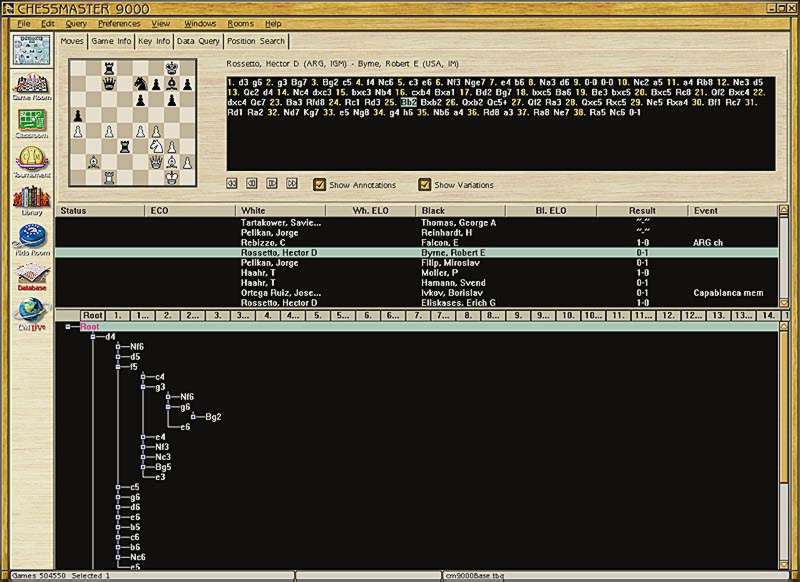
Task: Open the Windows menu
Action: click(200, 23)
